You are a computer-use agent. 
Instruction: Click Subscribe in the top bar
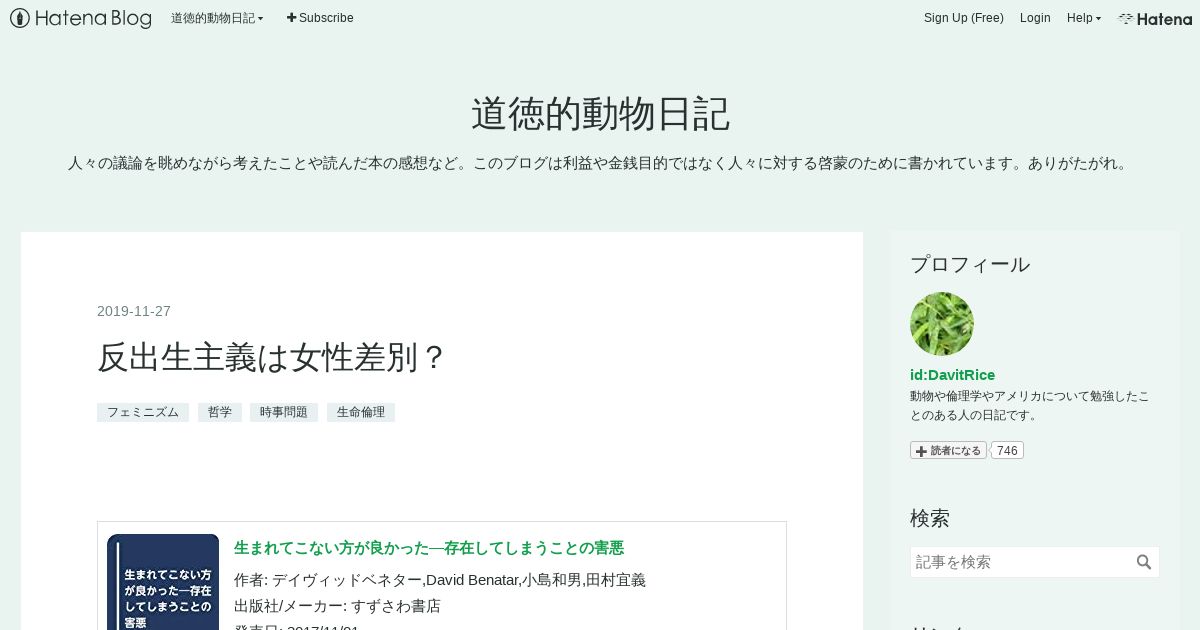320,18
